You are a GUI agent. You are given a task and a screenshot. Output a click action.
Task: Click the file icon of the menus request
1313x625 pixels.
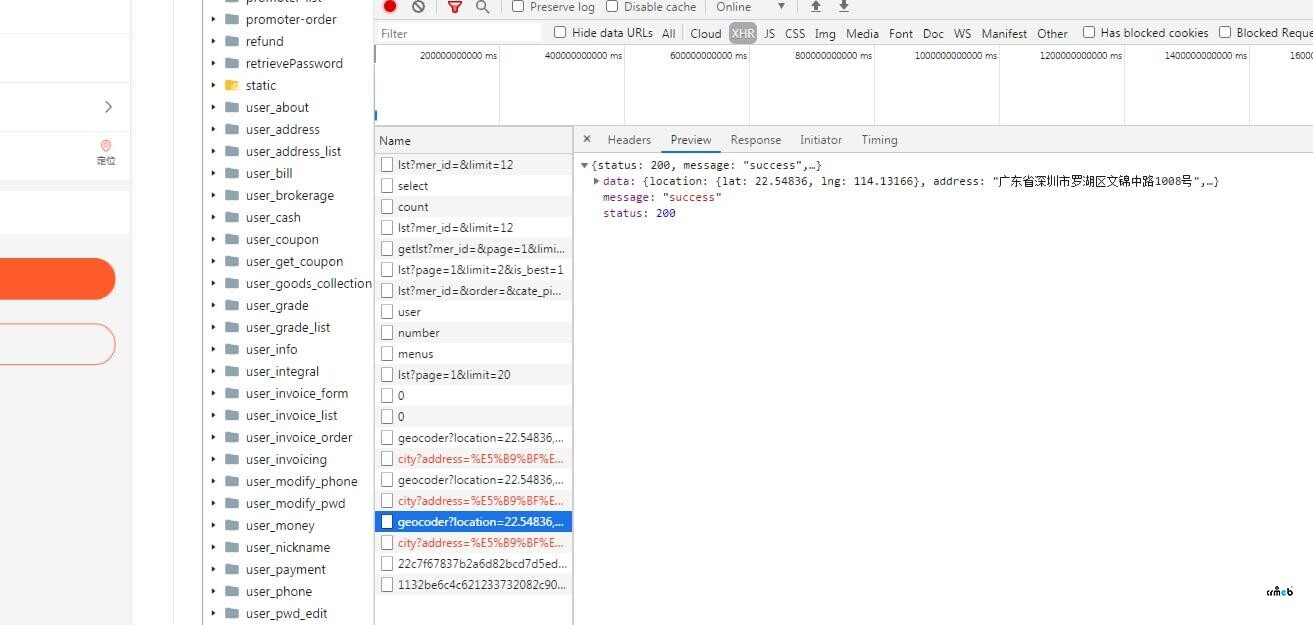[x=387, y=353]
